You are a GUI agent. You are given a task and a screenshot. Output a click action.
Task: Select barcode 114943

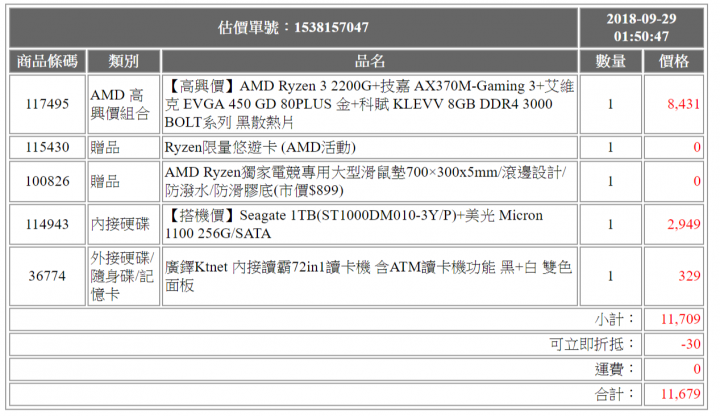(x=47, y=225)
